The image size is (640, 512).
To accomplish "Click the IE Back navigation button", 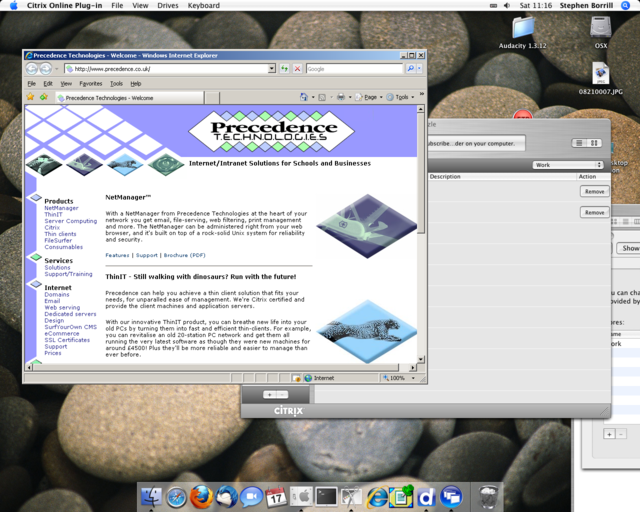I will click(31, 69).
